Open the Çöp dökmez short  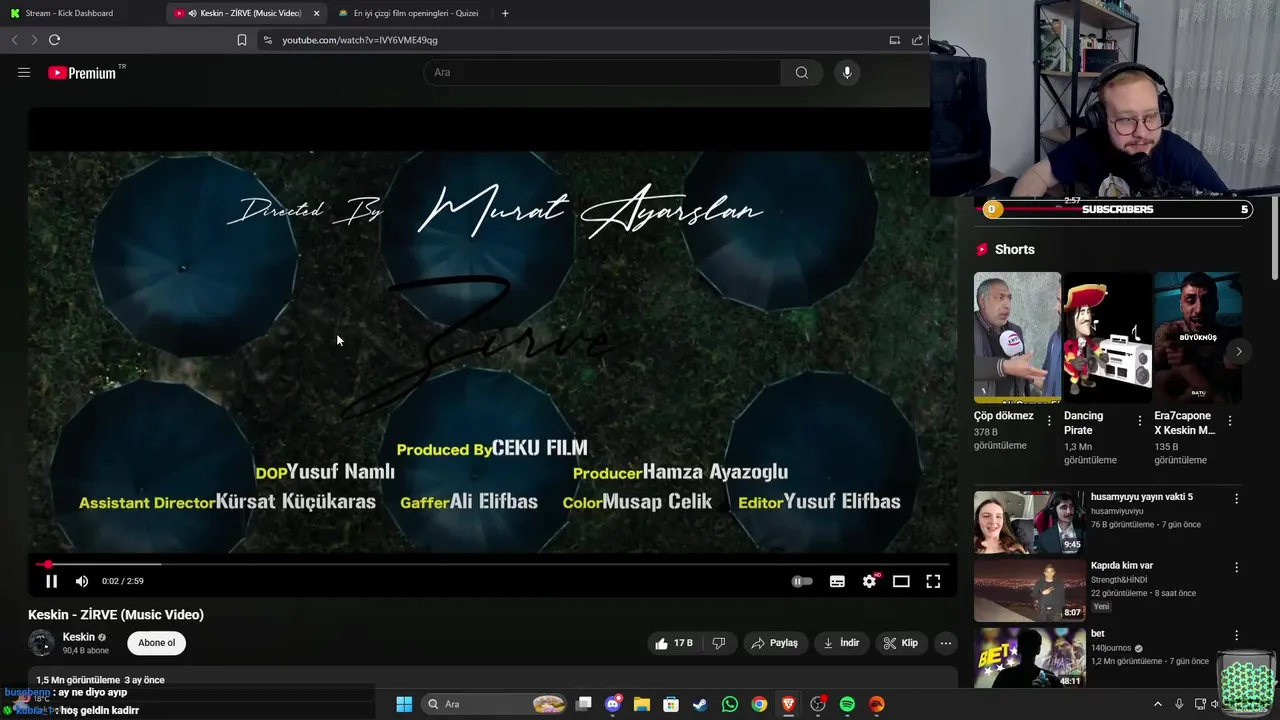point(1017,337)
